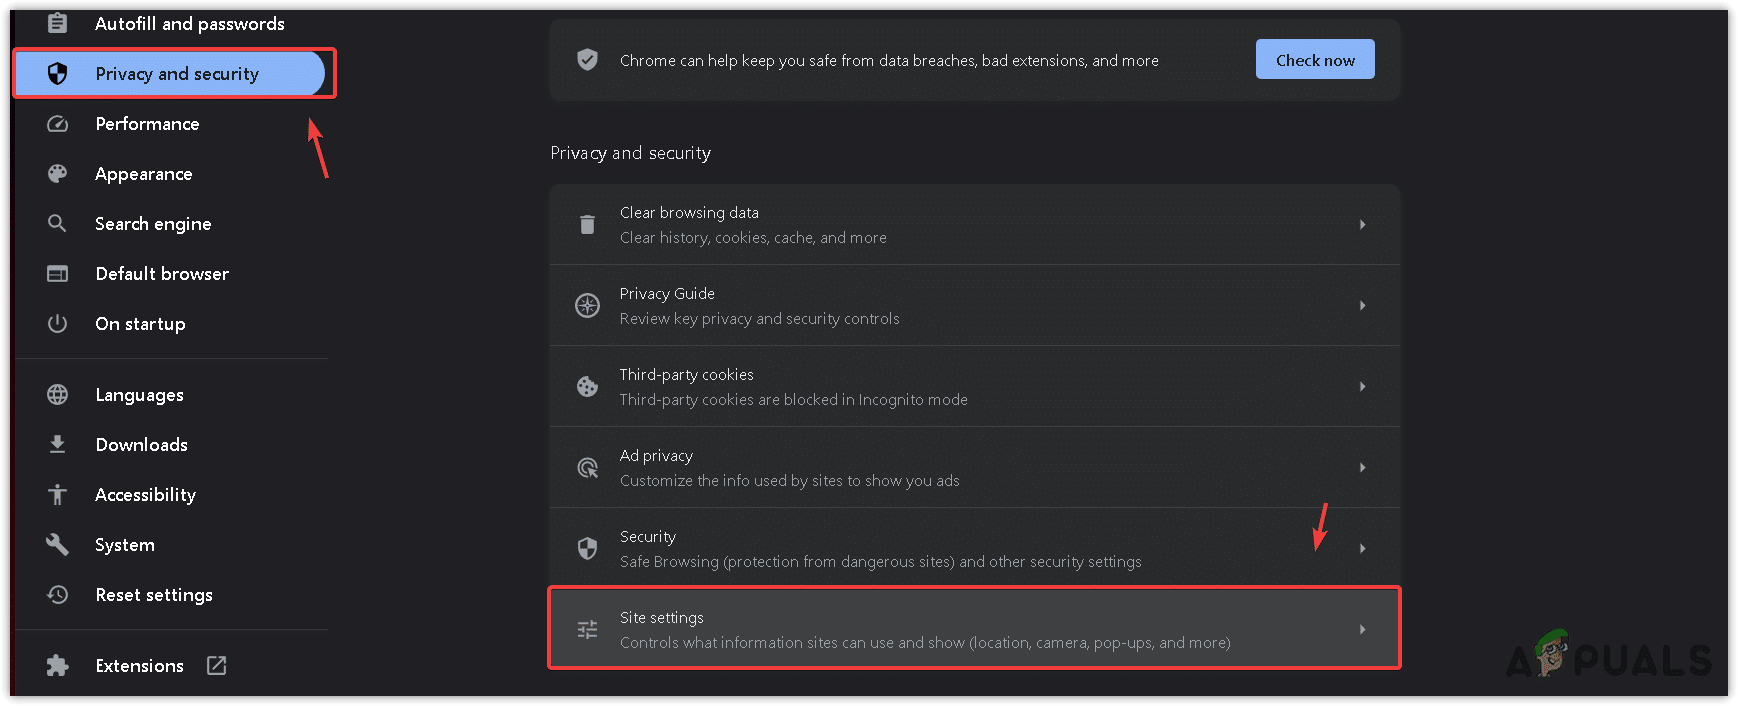
Task: Click the Clear browsing data trash icon
Action: point(588,225)
